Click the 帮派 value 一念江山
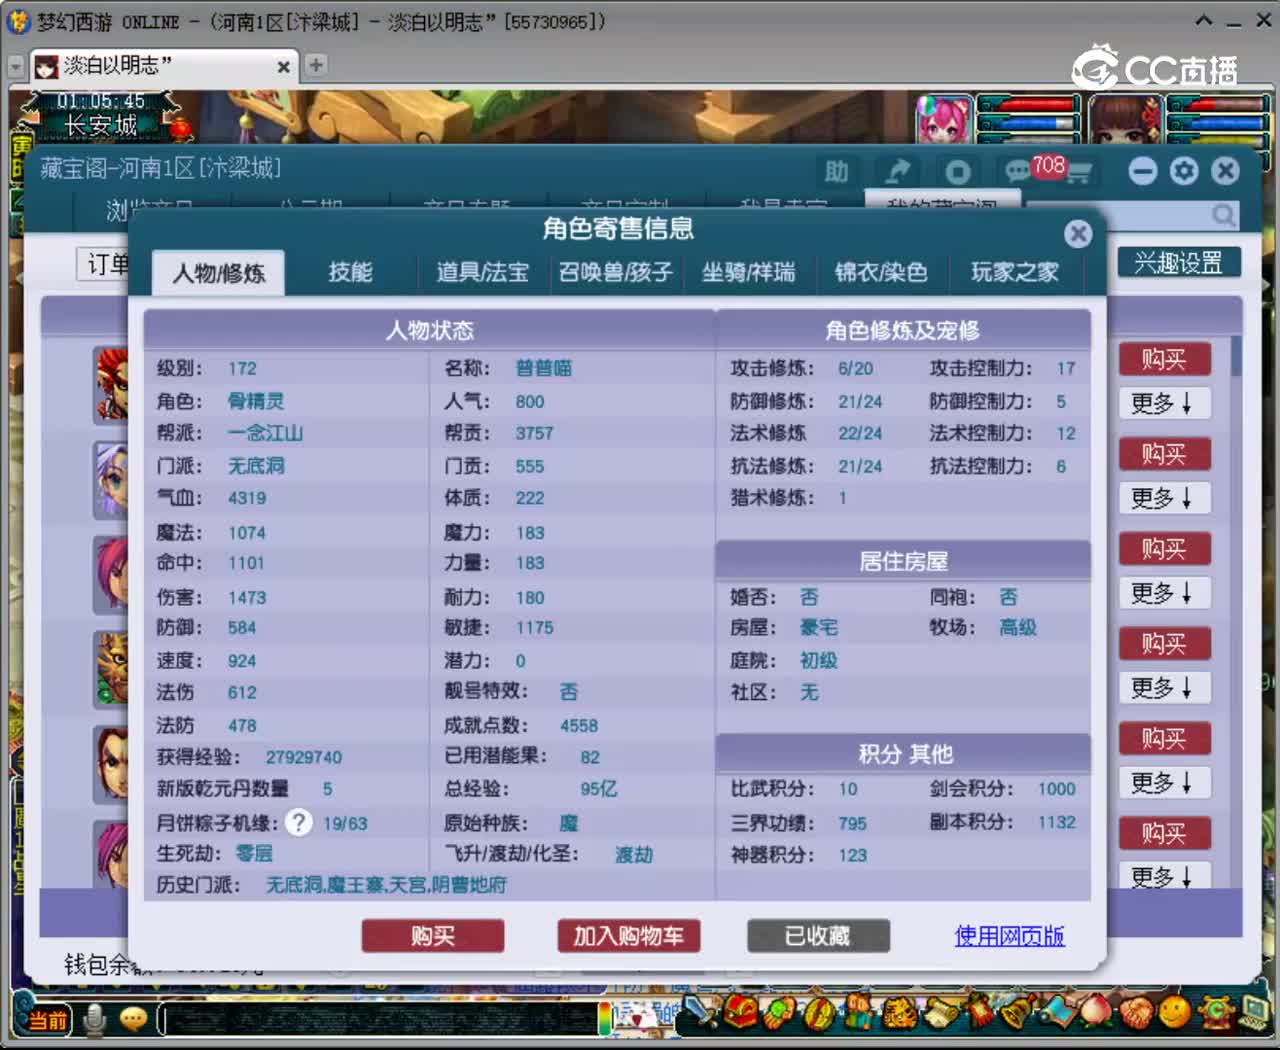The height and width of the screenshot is (1050, 1280). pyautogui.click(x=265, y=433)
